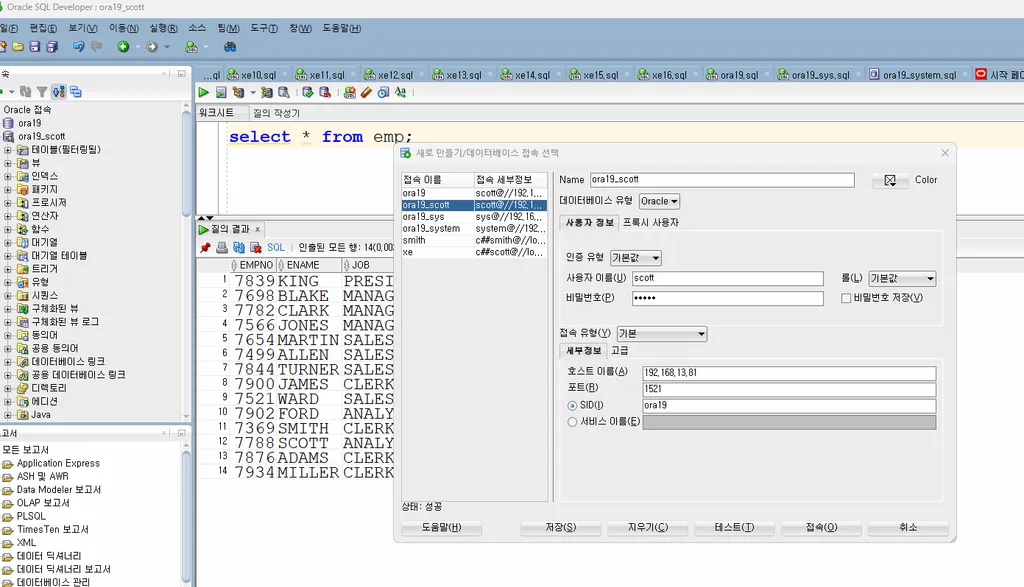This screenshot has width=1024, height=587.
Task: Click the 취소 button
Action: point(908,528)
